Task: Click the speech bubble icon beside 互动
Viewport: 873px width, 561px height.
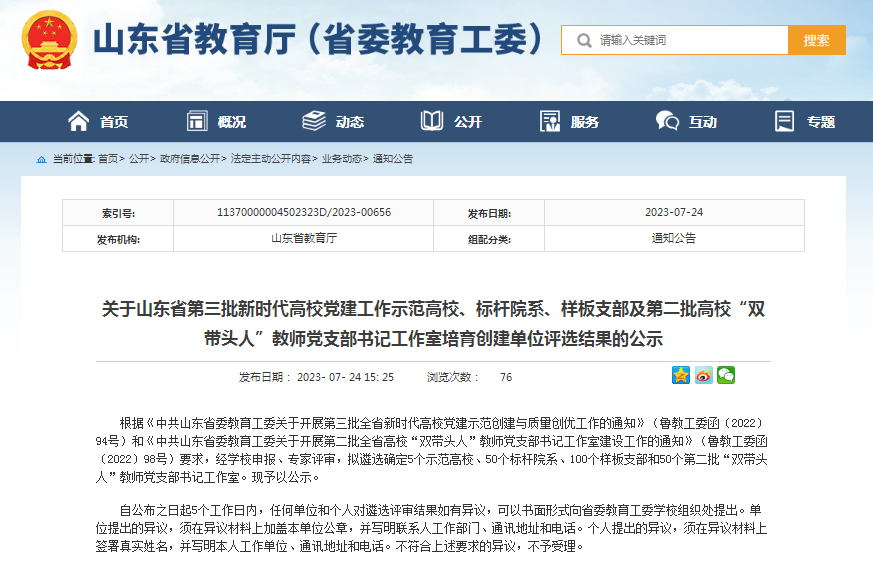Action: 667,121
